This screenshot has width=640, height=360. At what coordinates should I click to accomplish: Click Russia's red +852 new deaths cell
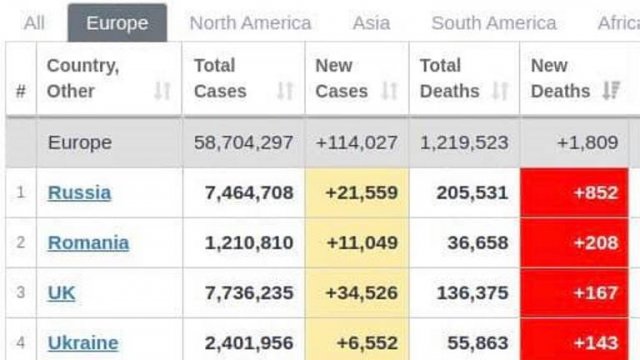[574, 193]
